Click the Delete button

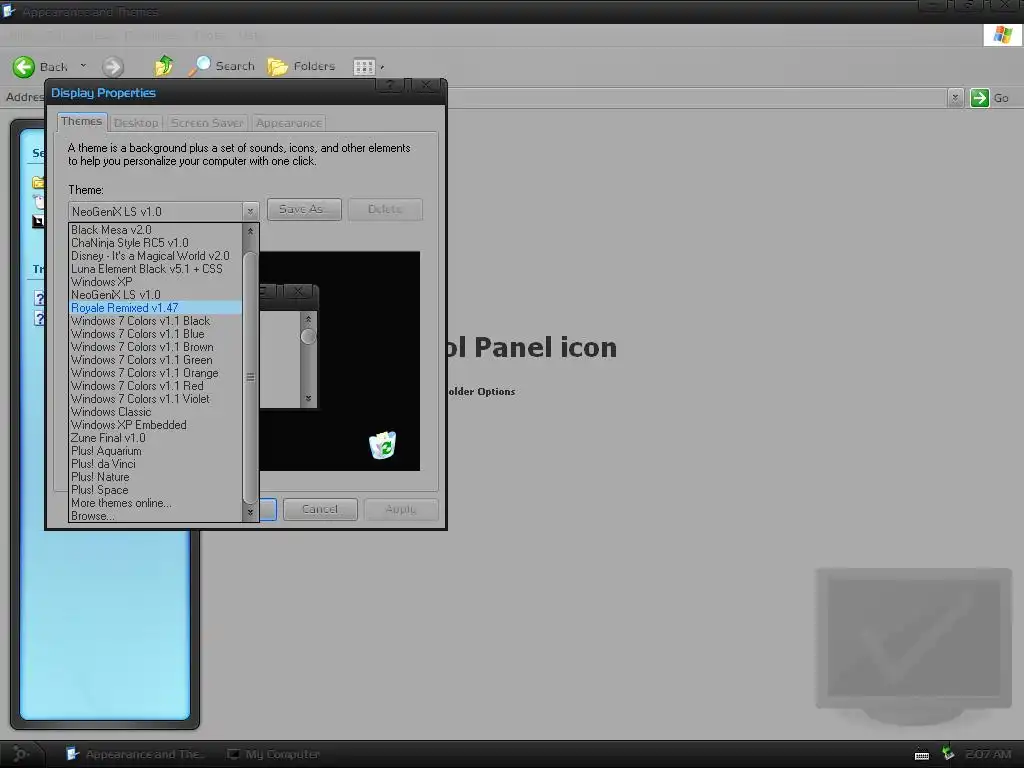(x=385, y=209)
